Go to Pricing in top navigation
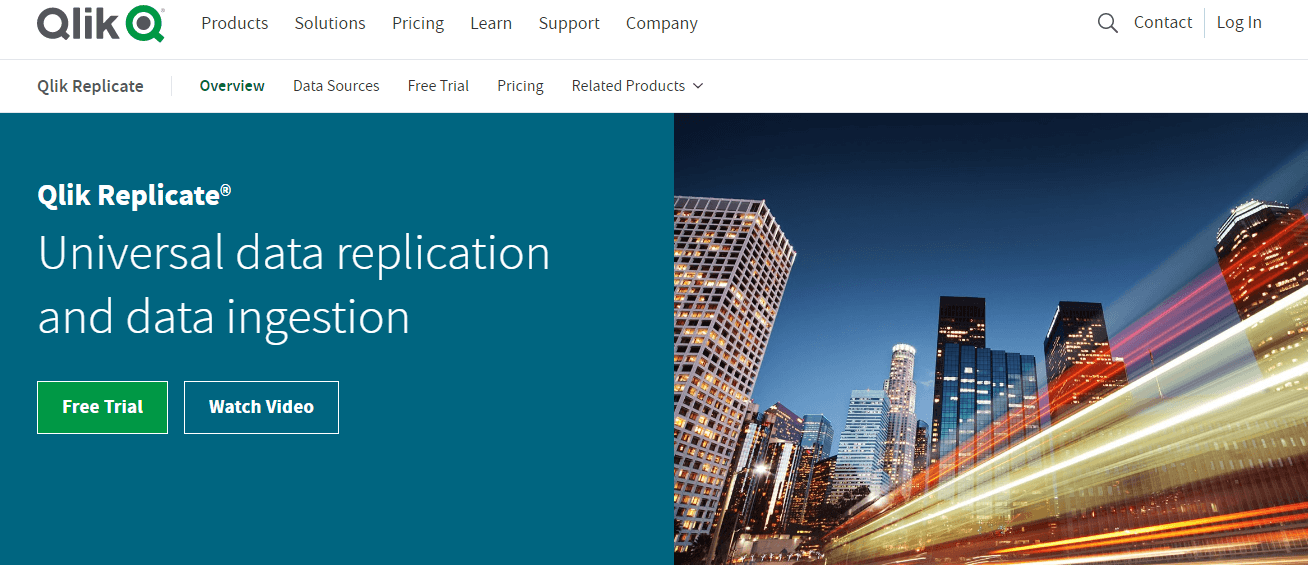Screen dimensions: 1308x565 click(418, 23)
